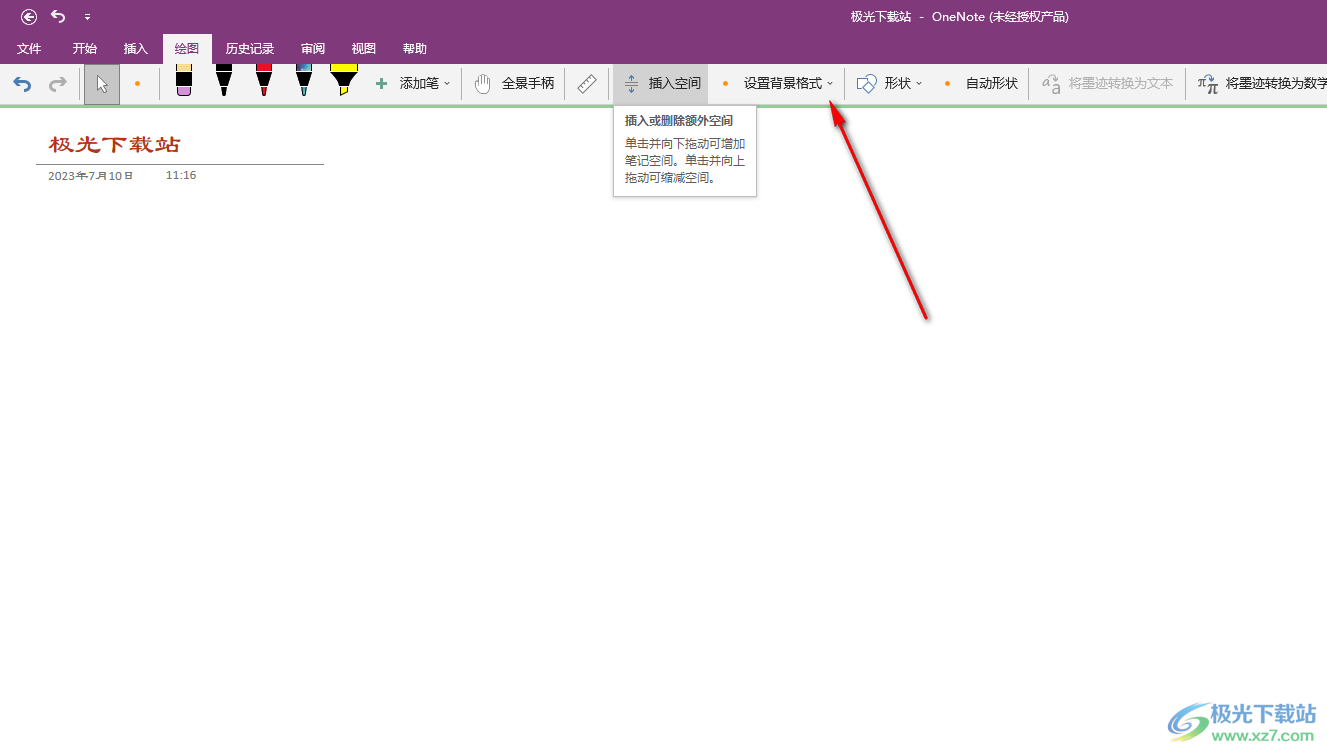Viewport: 1327px width, 752px height.
Task: Switch to the 开始 tab
Action: pos(84,48)
